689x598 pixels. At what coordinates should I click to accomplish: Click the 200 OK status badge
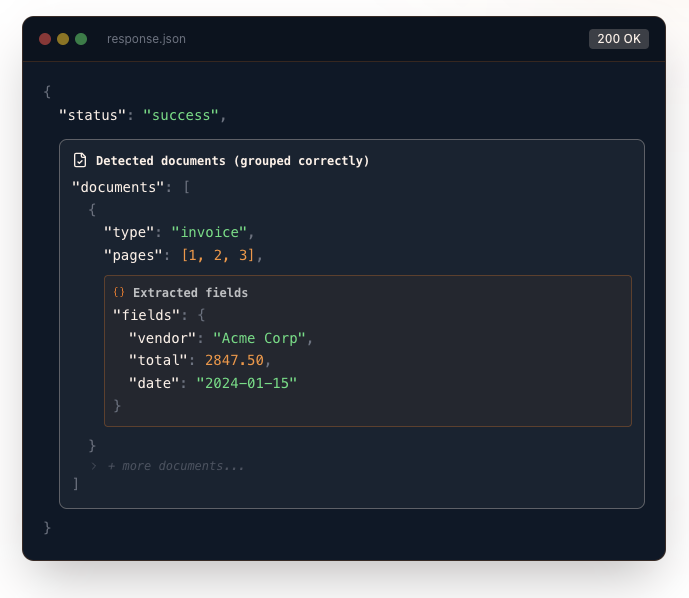pos(619,39)
